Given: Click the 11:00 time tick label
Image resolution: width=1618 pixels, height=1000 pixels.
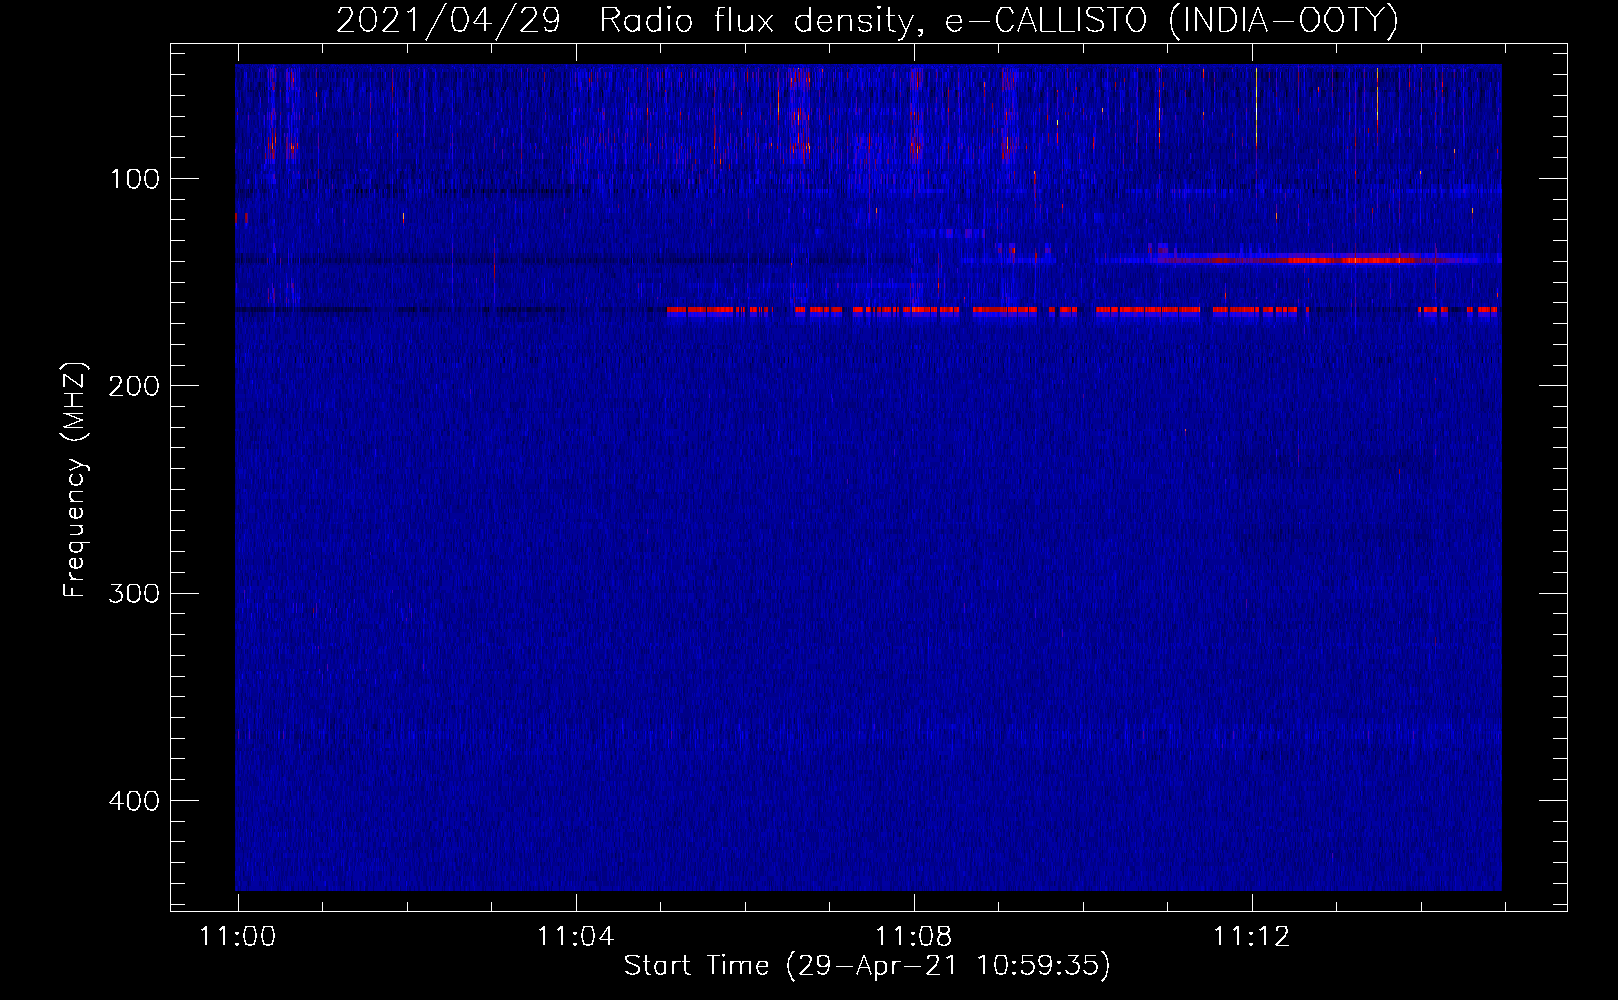Looking at the screenshot, I should coord(238,936).
